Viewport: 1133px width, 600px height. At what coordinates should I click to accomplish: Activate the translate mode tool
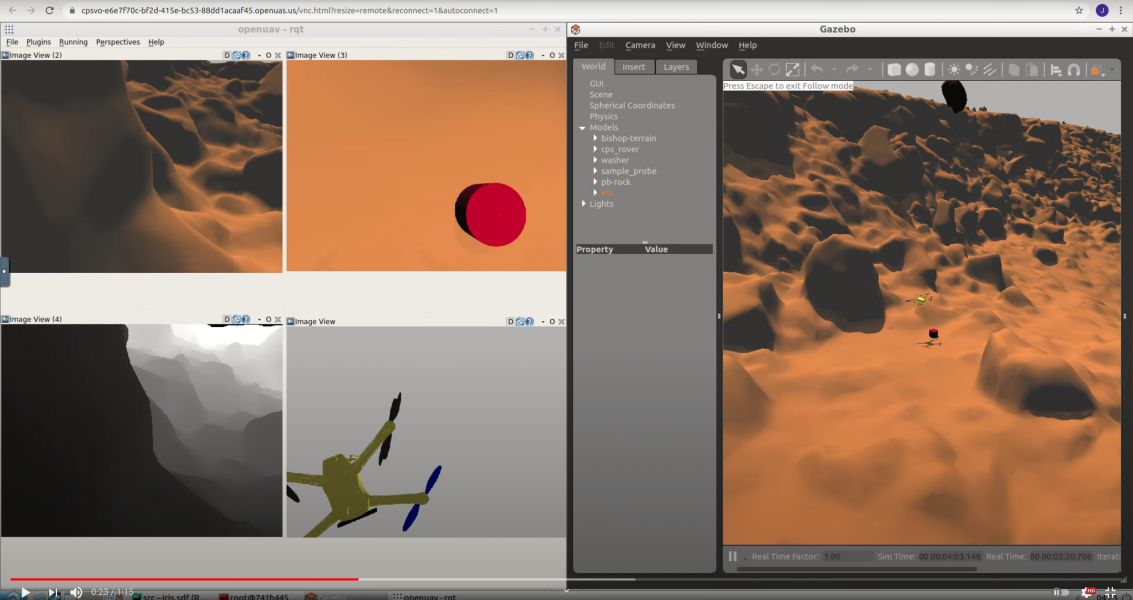pyautogui.click(x=757, y=70)
